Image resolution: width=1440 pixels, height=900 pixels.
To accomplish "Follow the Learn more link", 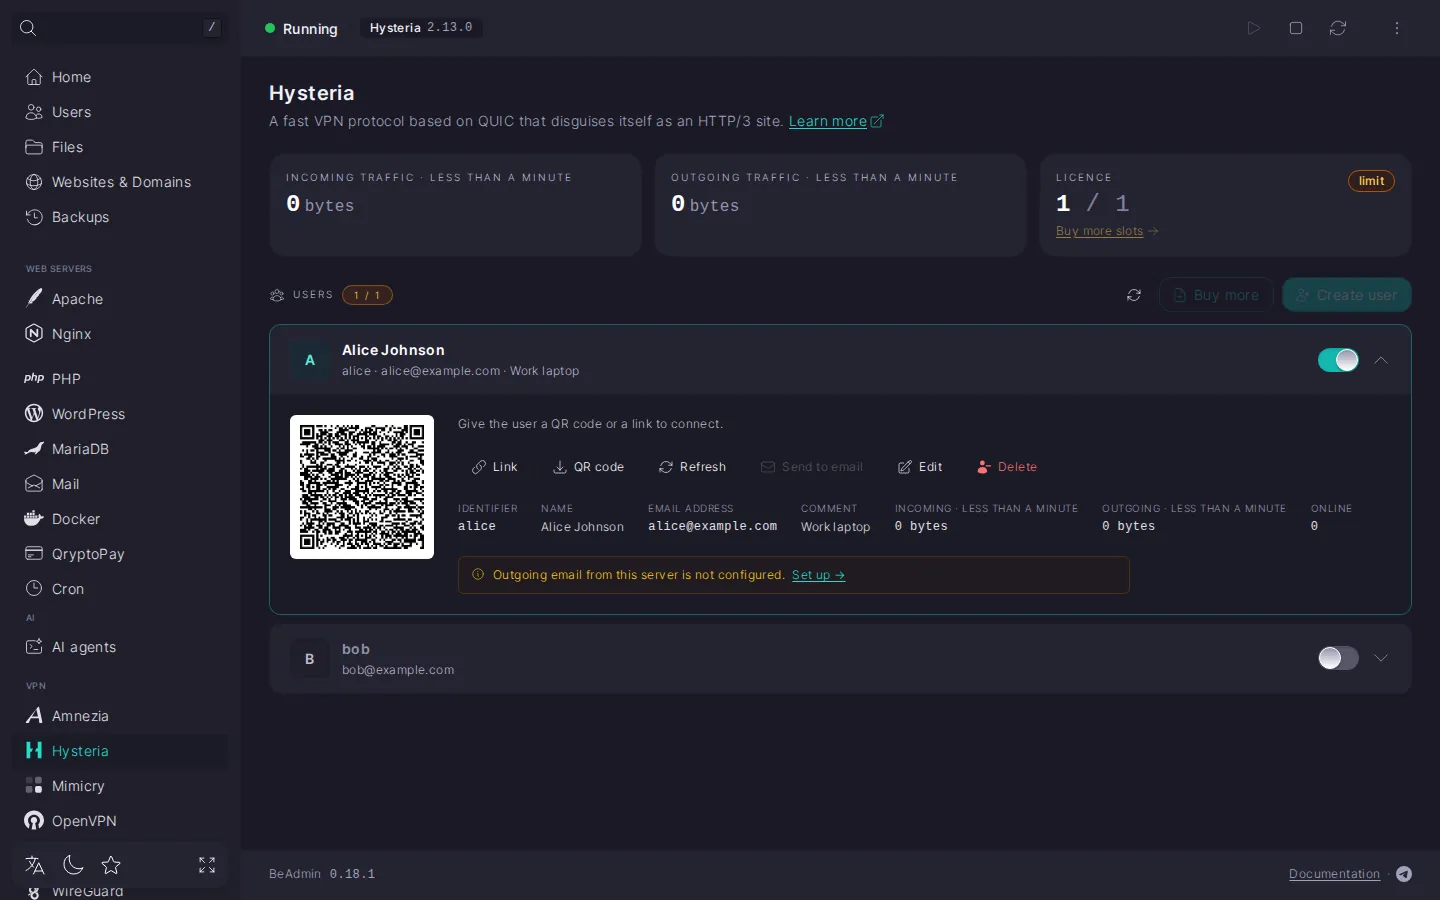I will coord(836,121).
